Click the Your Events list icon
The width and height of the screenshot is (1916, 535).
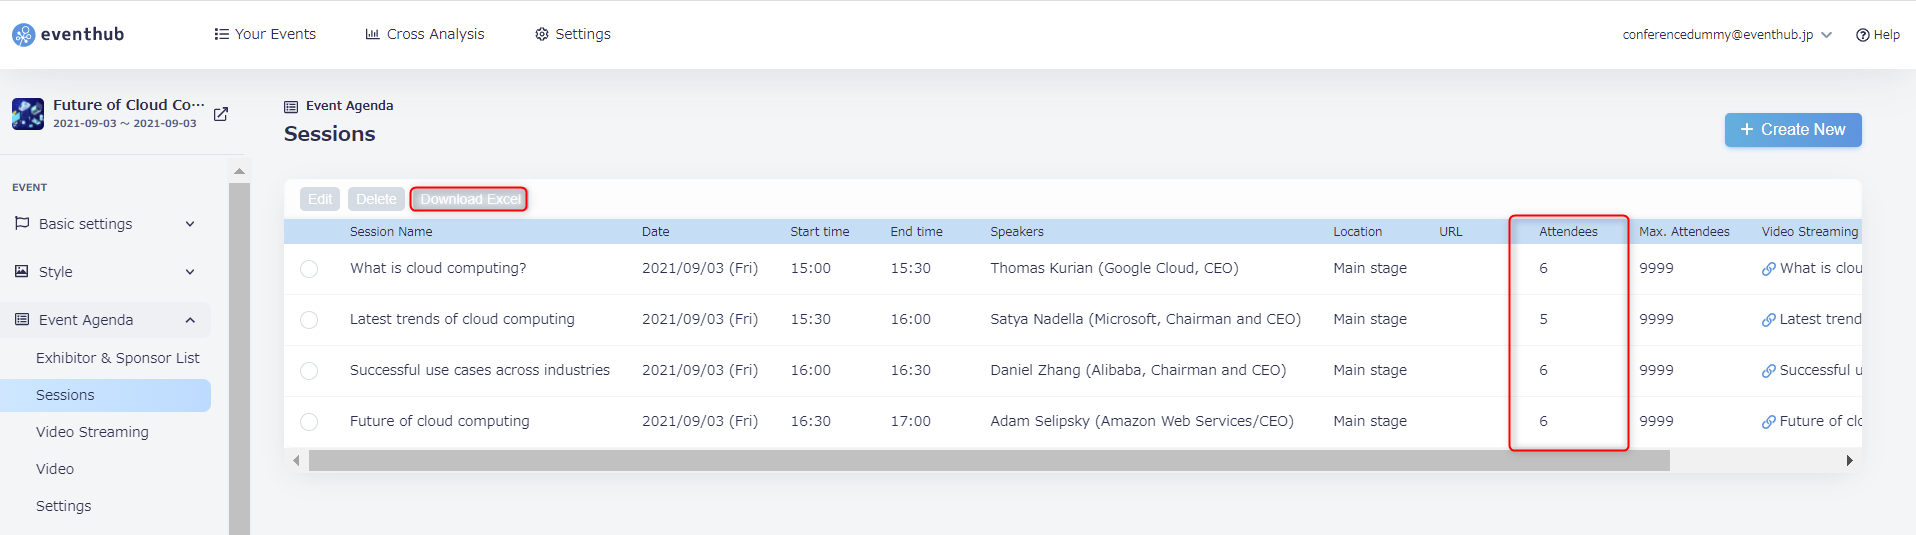coord(221,34)
